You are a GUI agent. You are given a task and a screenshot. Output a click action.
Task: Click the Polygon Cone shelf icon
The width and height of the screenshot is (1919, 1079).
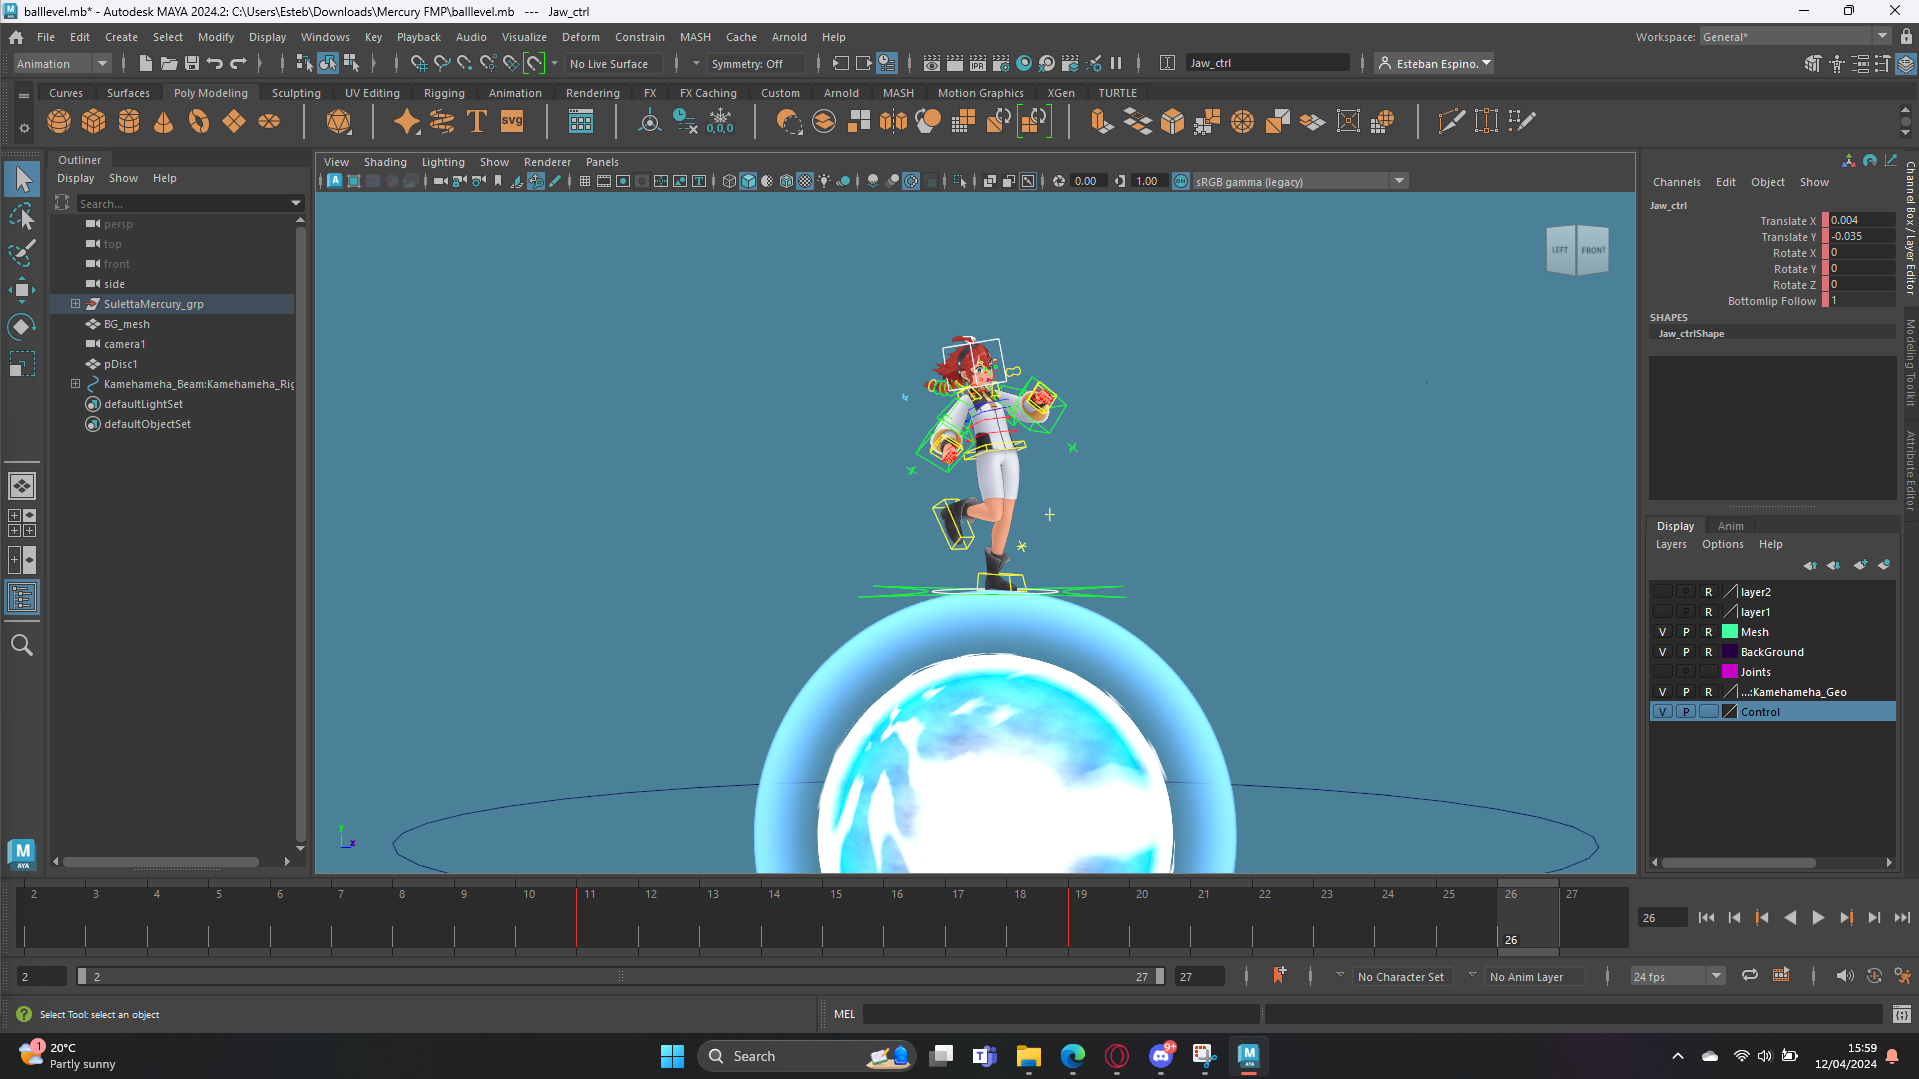[164, 122]
